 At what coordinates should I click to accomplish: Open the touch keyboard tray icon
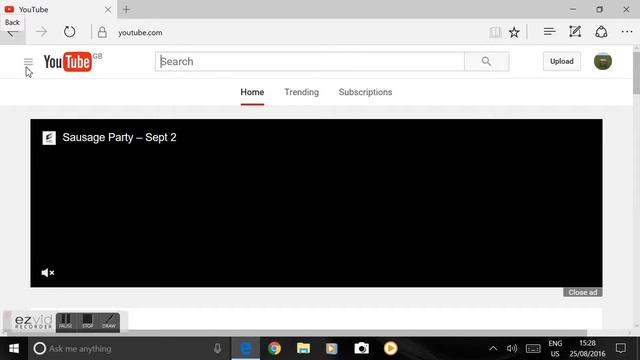(x=533, y=349)
